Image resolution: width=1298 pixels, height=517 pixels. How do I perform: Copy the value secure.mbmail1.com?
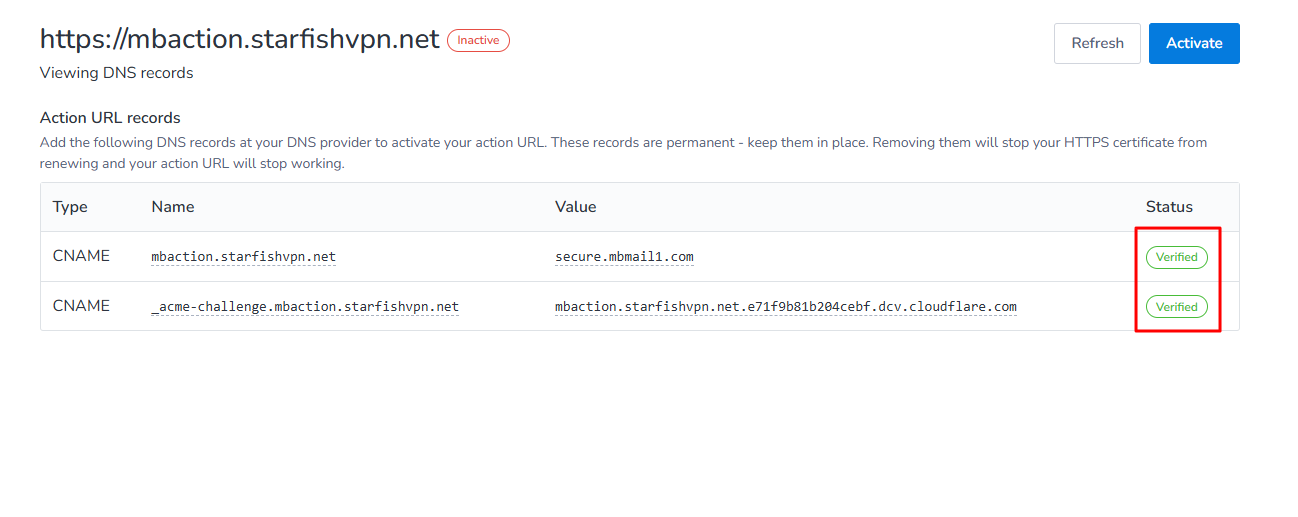click(624, 257)
